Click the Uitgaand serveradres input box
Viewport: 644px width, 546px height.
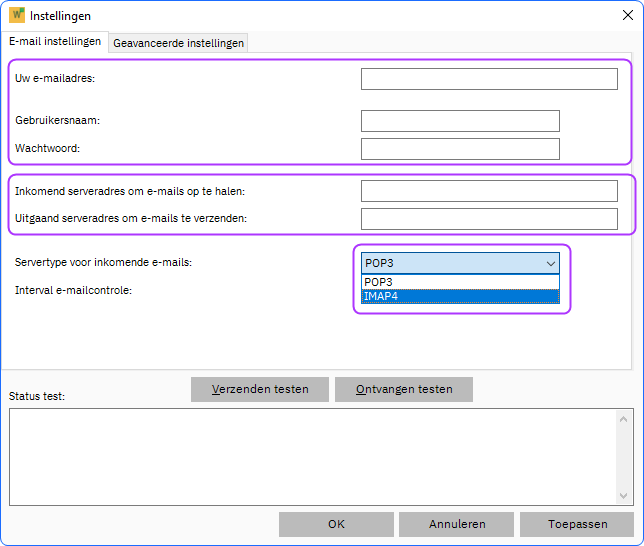(489, 219)
